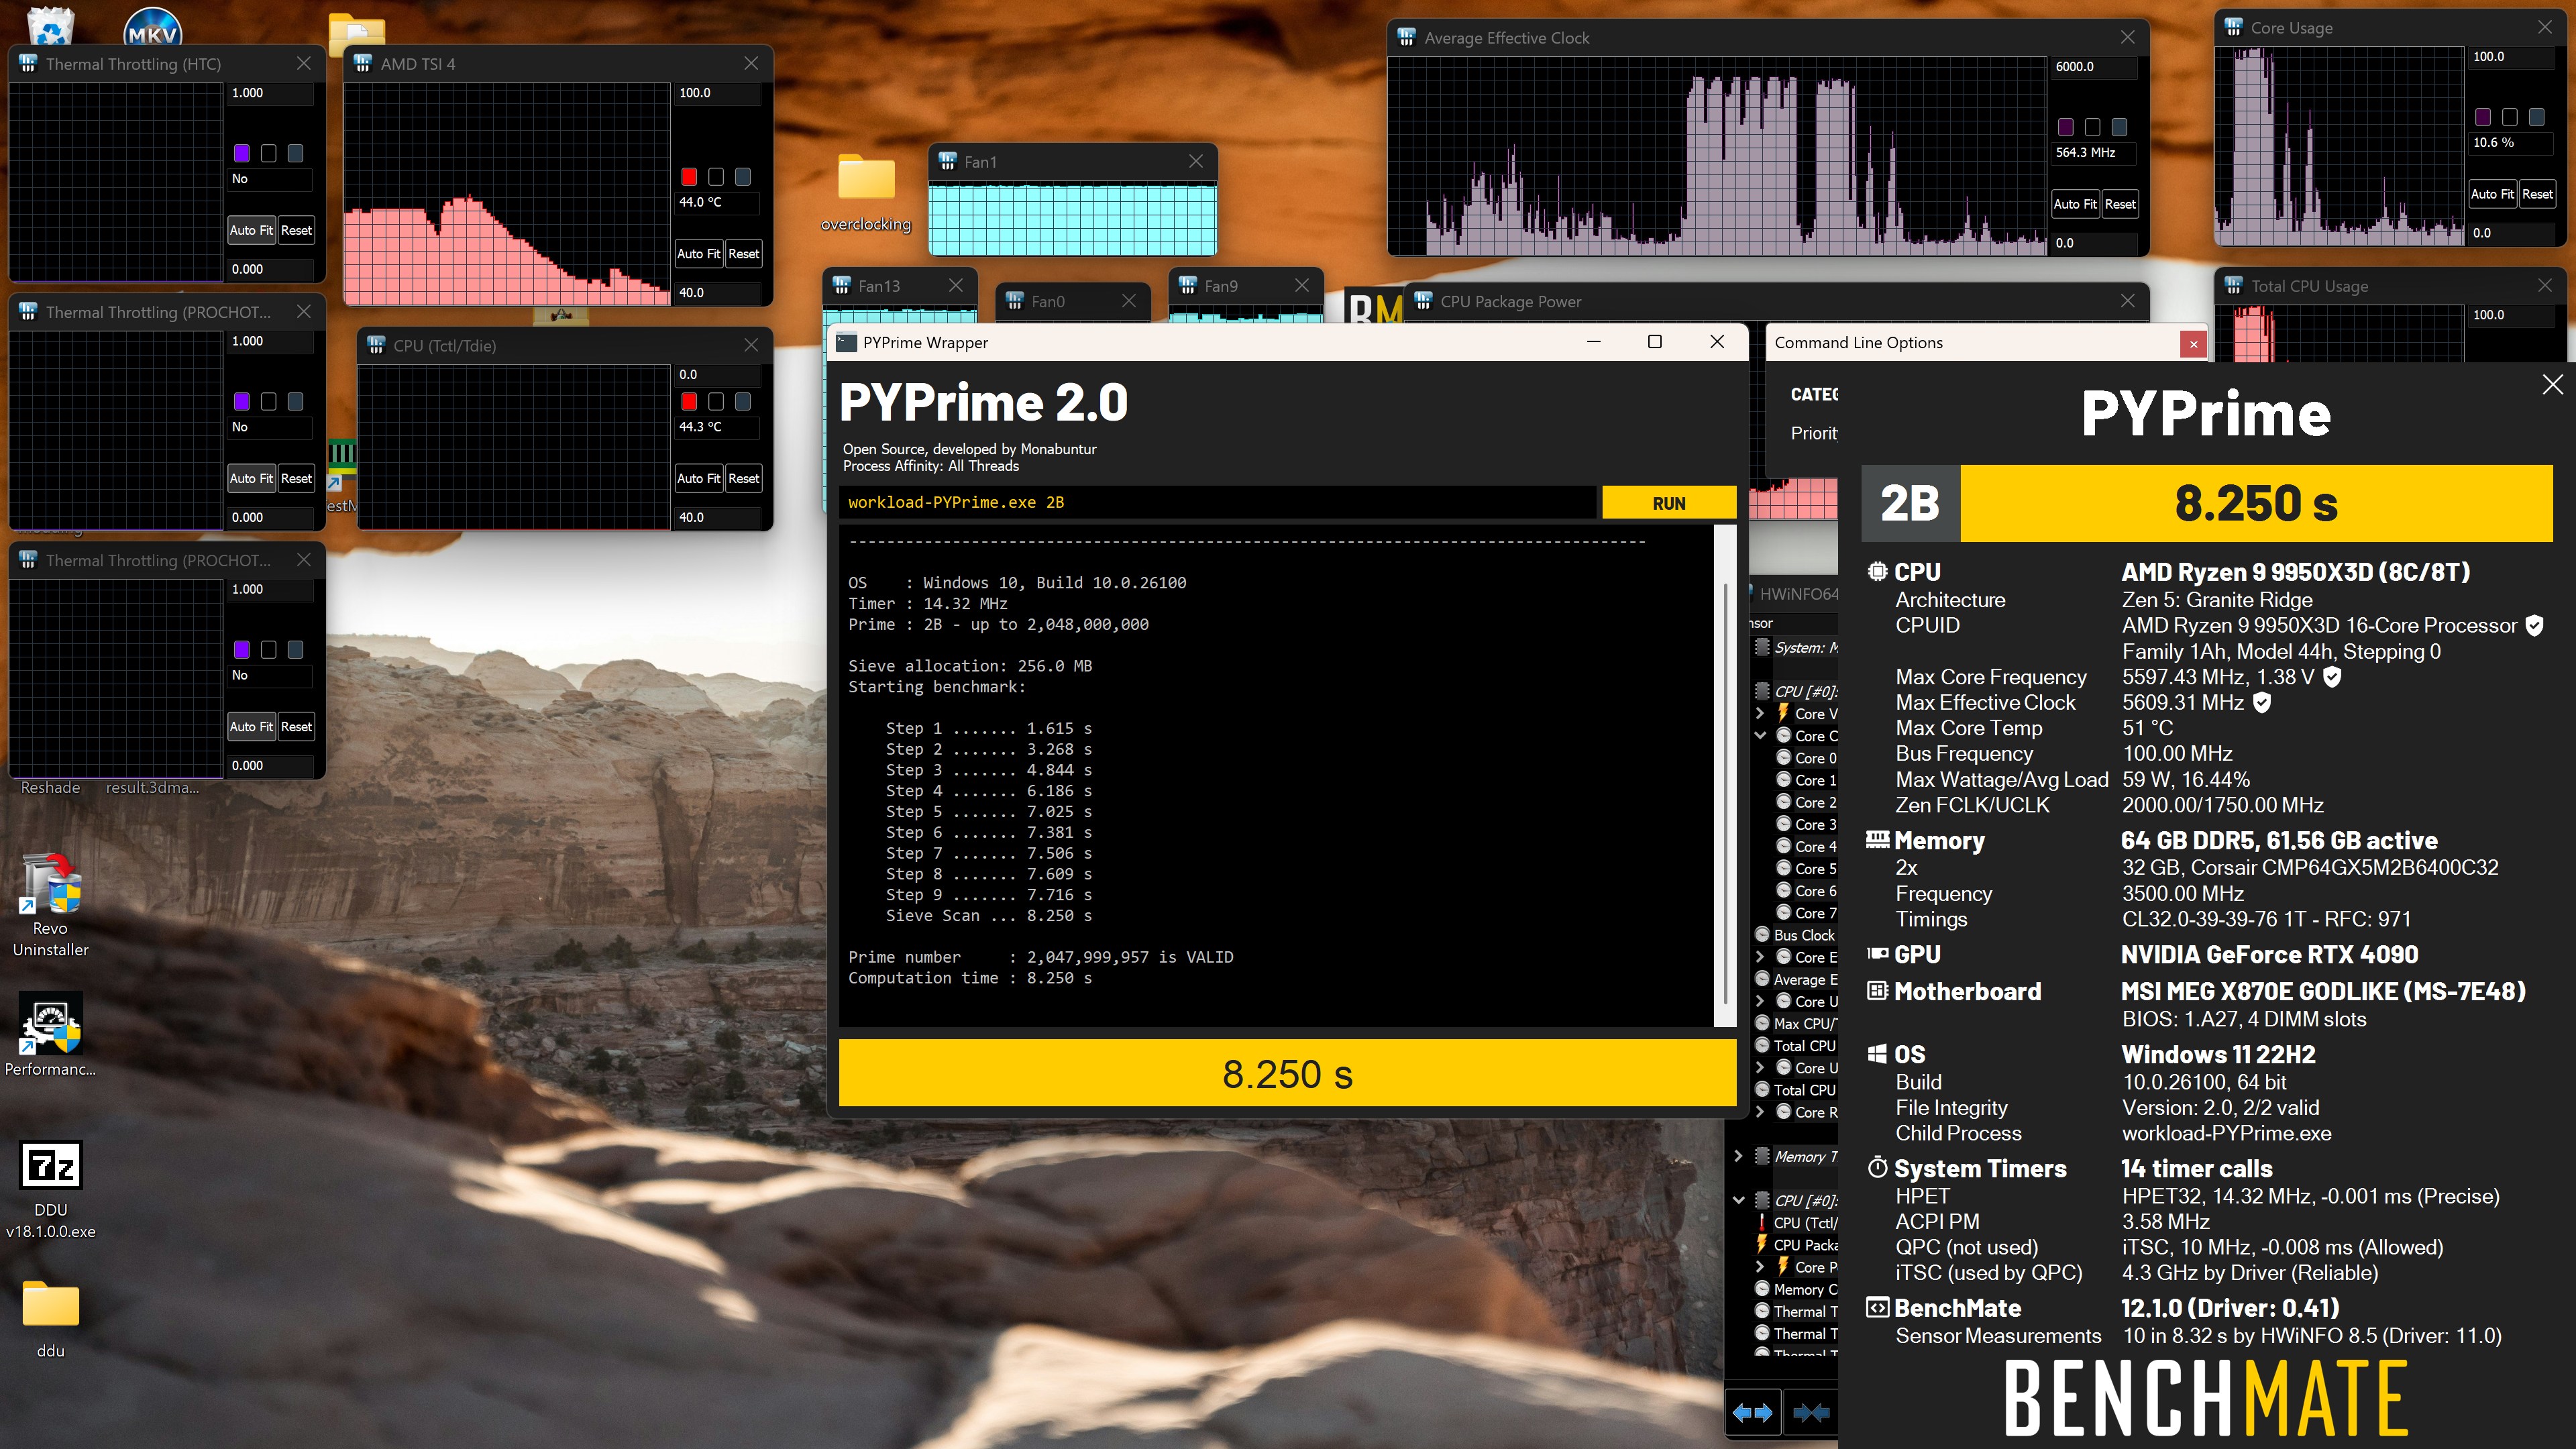Viewport: 2576px width, 1449px height.
Task: Start the benchmark with the yellow RUN button
Action: [1668, 503]
